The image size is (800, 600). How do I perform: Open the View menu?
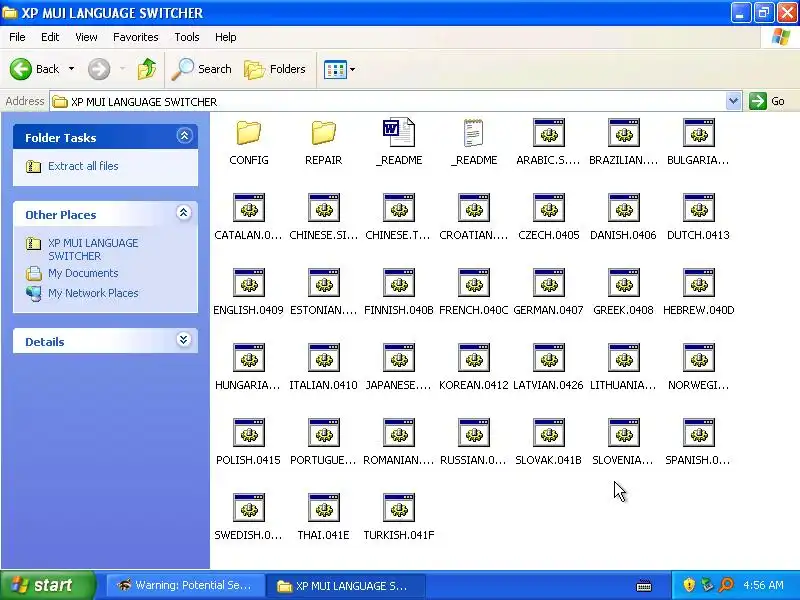point(86,37)
